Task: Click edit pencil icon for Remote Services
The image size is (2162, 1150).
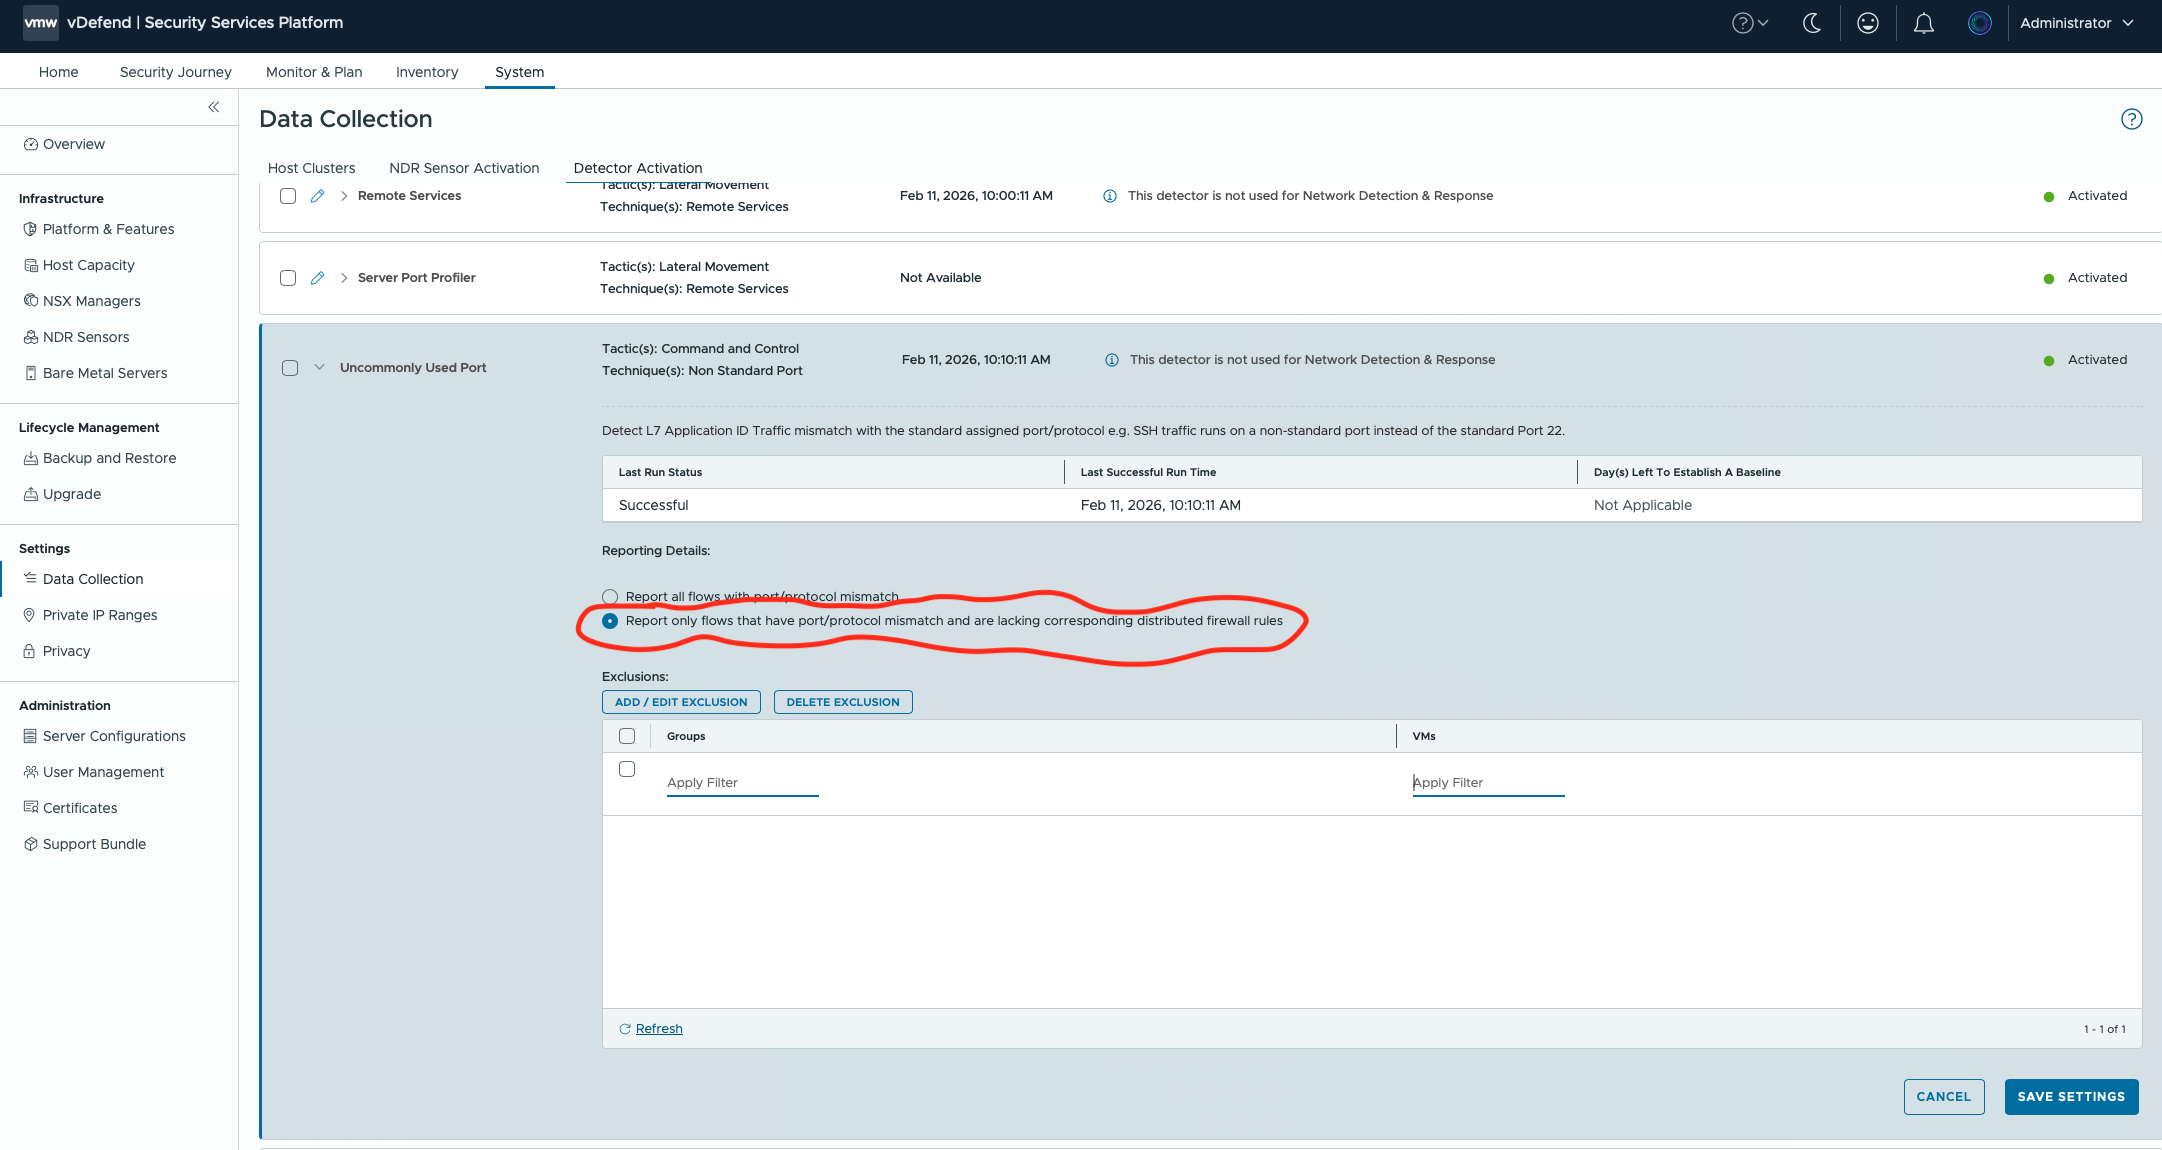Action: click(317, 196)
